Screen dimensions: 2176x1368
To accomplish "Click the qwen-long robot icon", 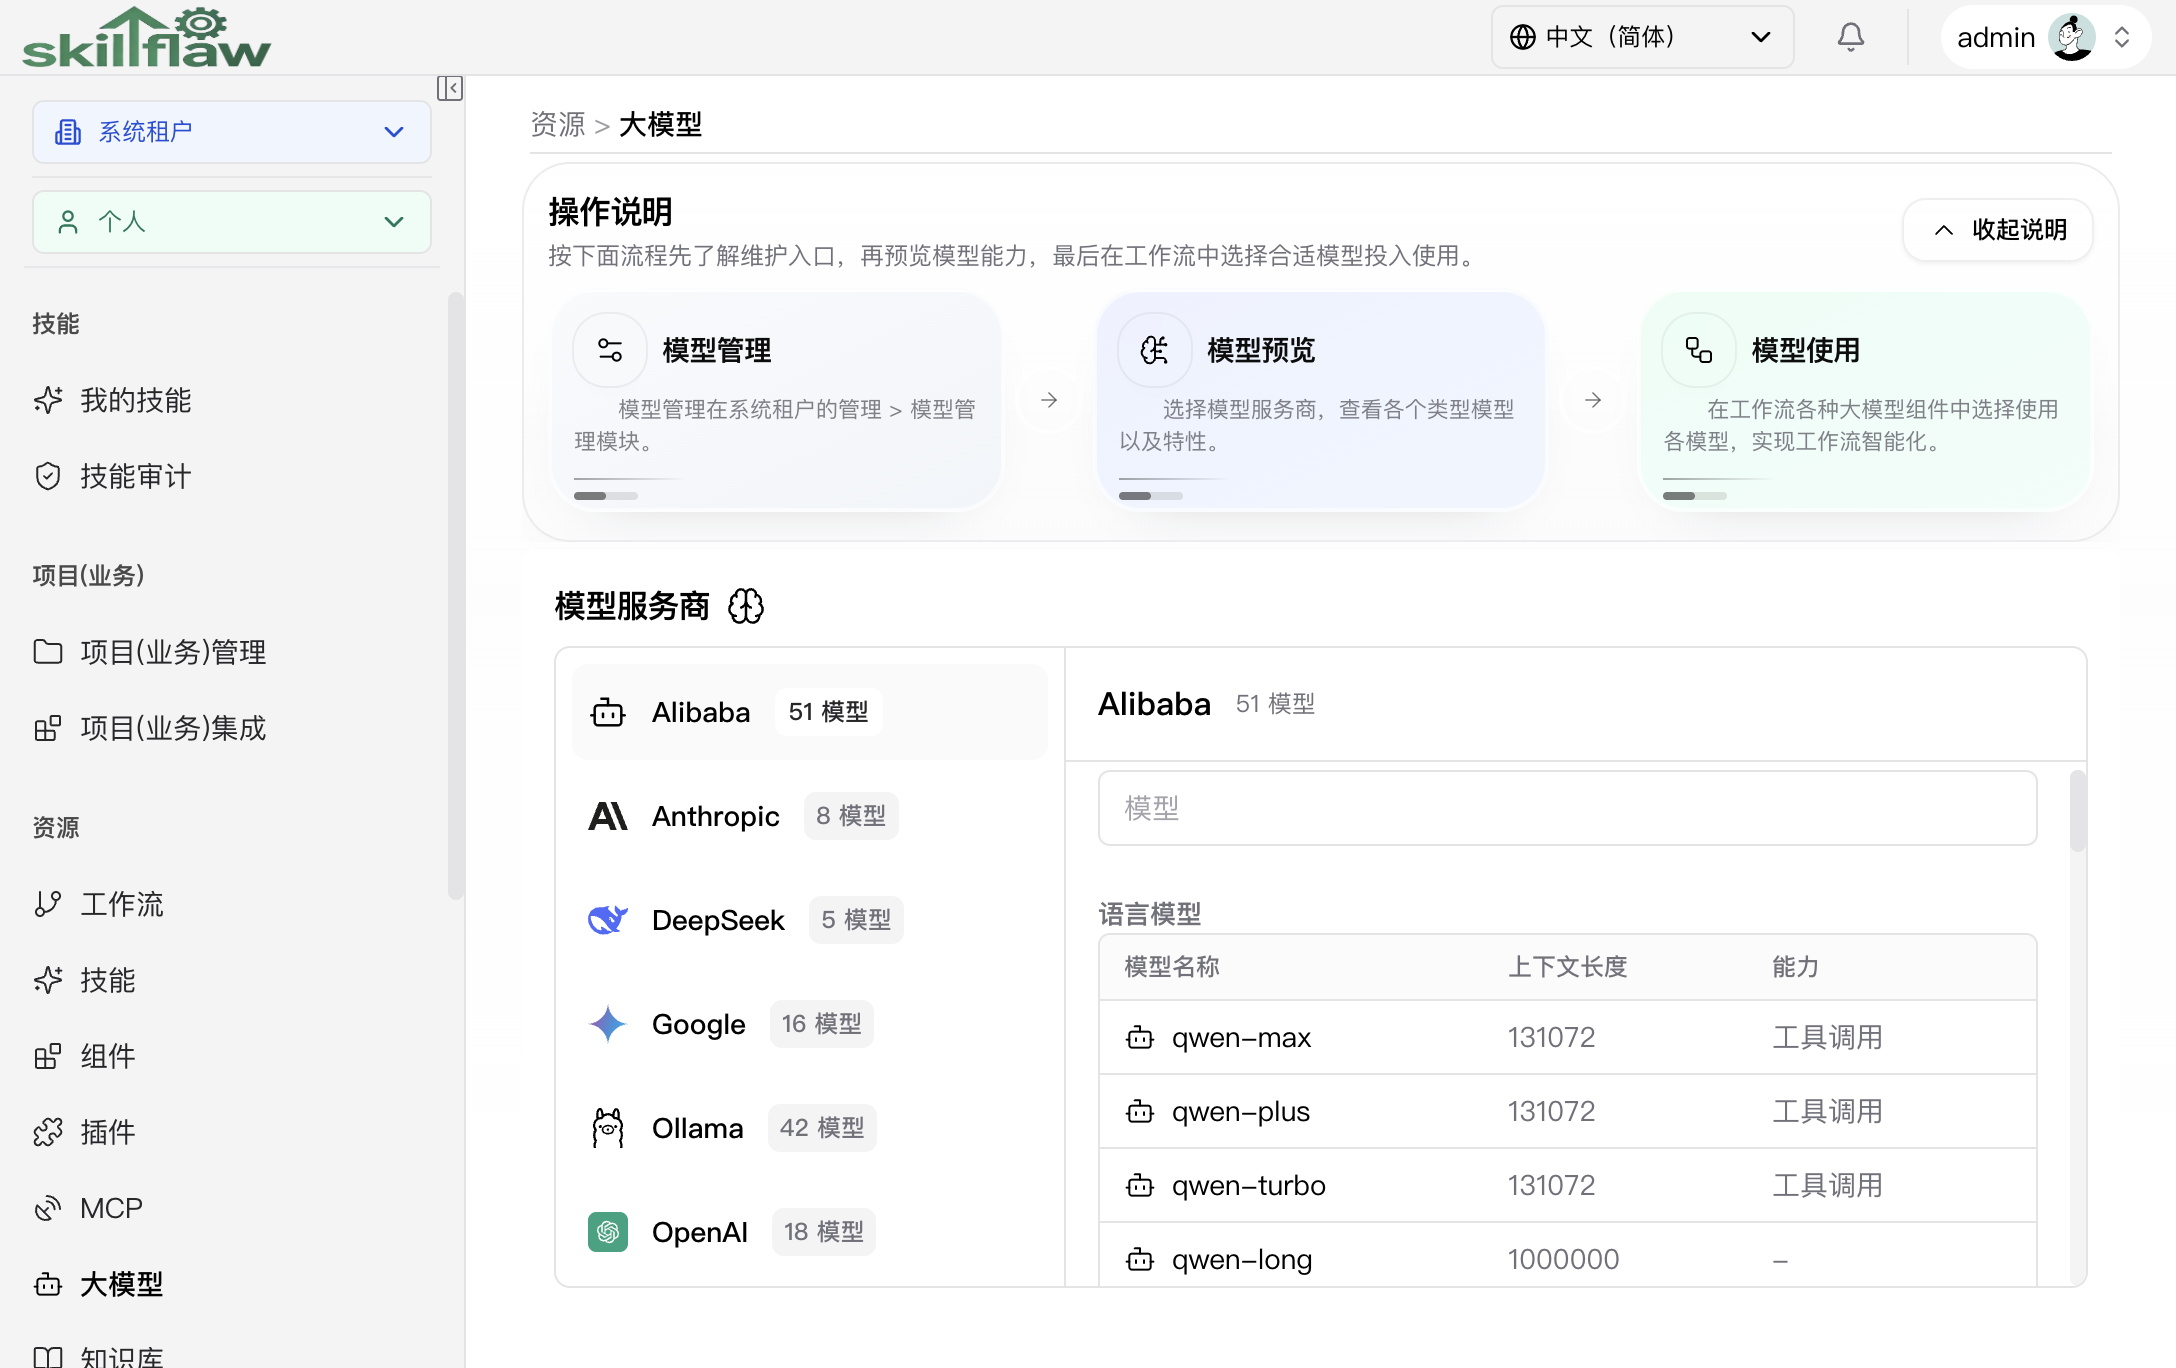I will [1140, 1260].
